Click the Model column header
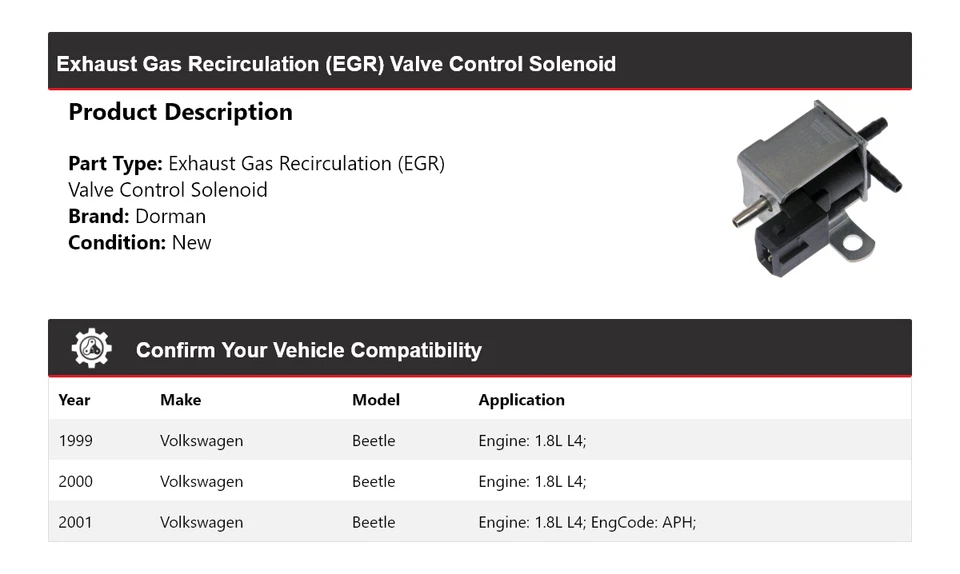This screenshot has height=574, width=960. click(x=375, y=400)
